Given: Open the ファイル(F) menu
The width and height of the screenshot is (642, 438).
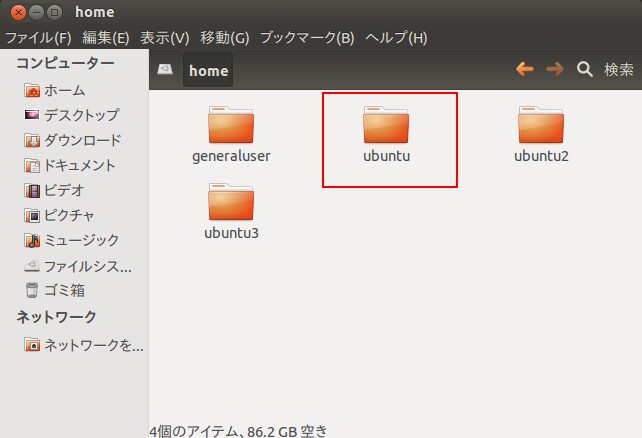Looking at the screenshot, I should pyautogui.click(x=38, y=38).
